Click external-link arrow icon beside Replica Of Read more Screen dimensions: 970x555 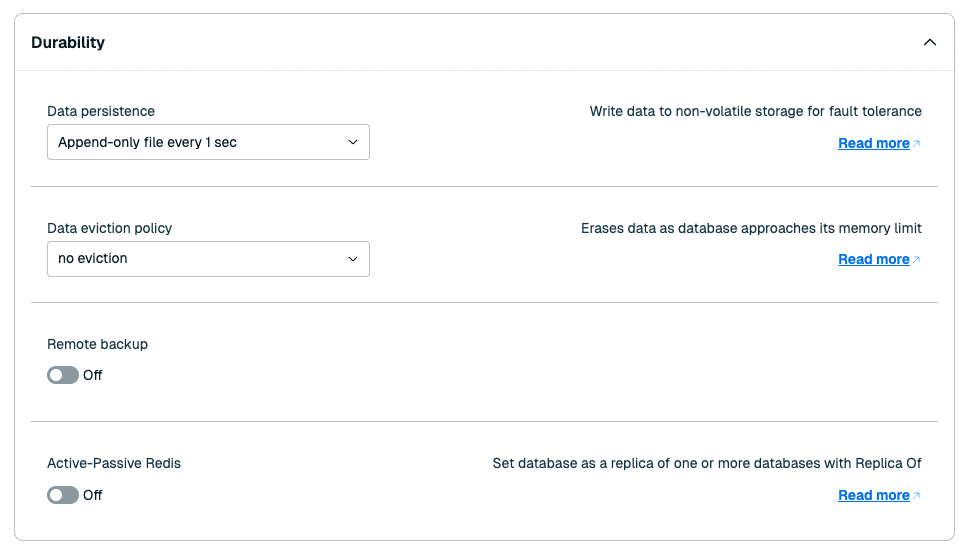pyautogui.click(x=917, y=496)
